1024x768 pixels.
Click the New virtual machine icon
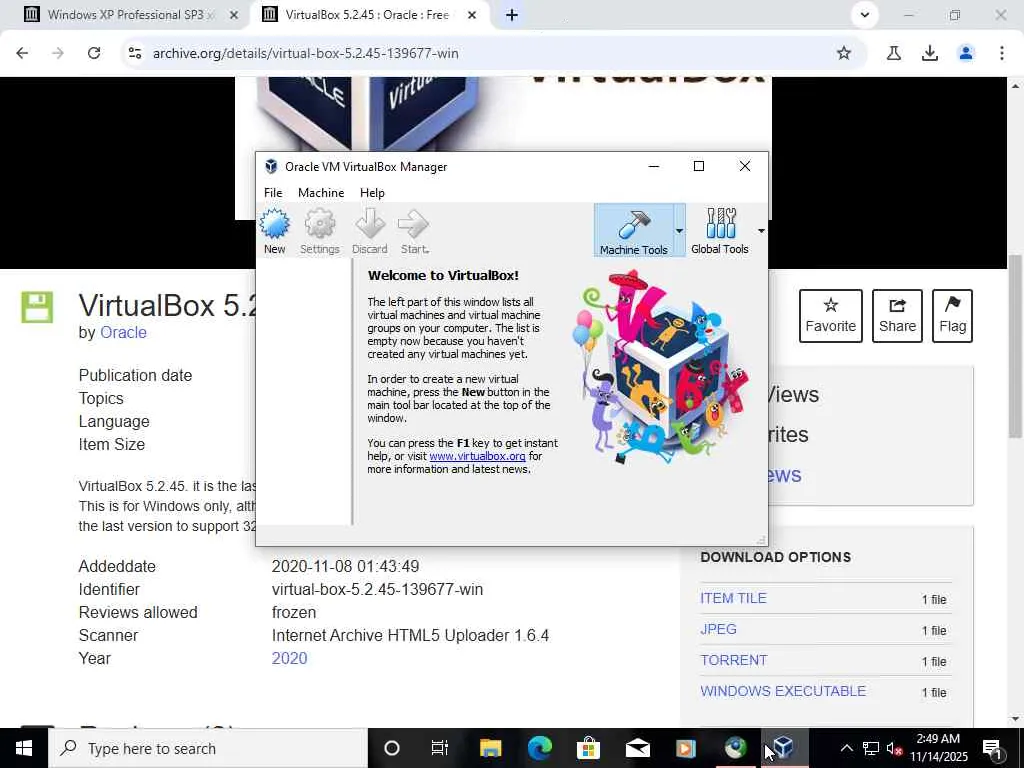coord(274,231)
